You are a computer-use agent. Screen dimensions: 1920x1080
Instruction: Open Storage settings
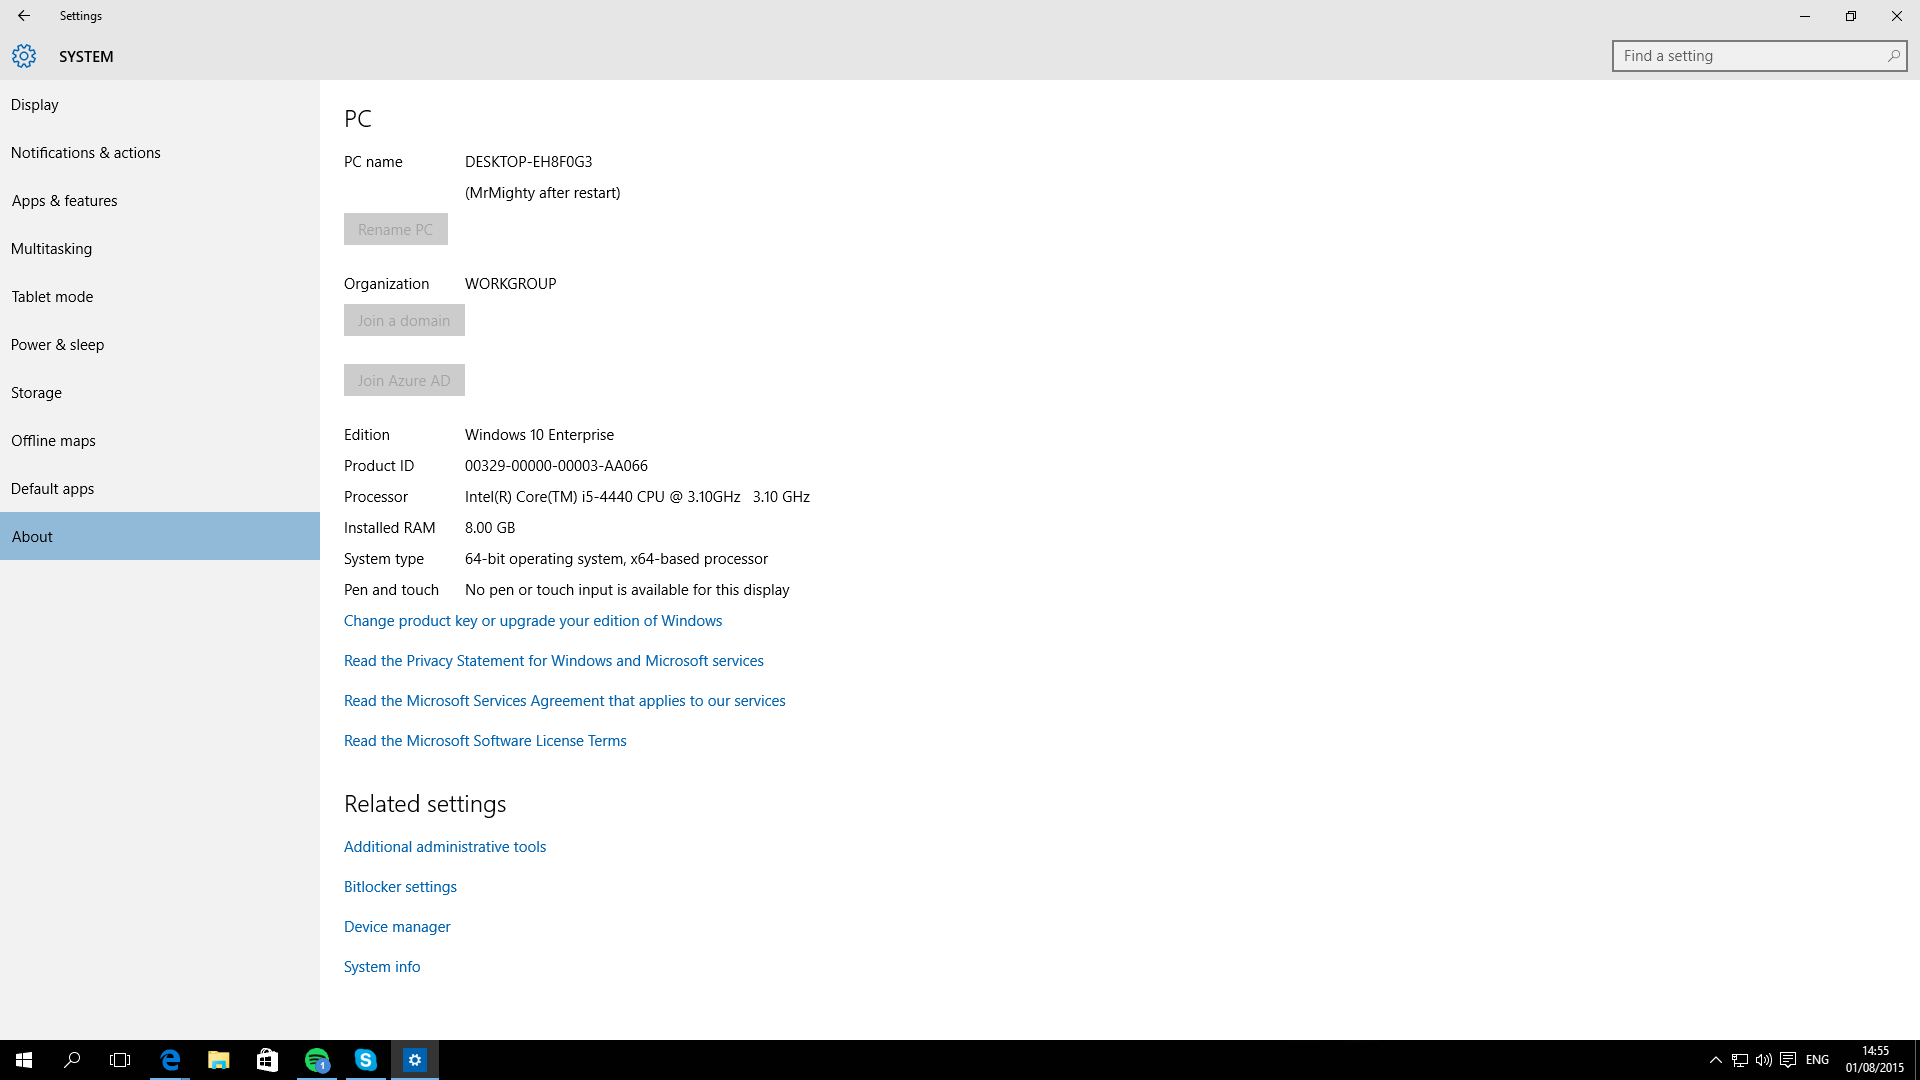tap(160, 392)
